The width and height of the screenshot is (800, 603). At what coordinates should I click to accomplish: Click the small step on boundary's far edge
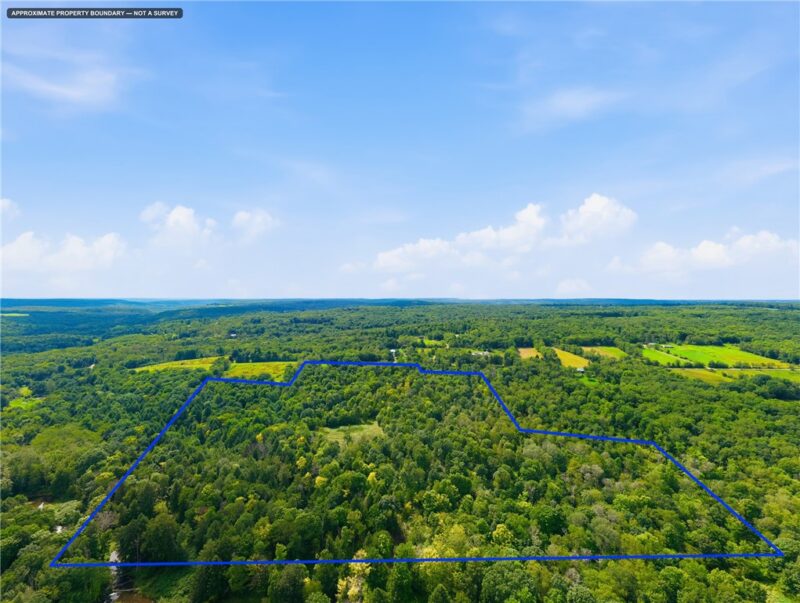click(x=420, y=368)
